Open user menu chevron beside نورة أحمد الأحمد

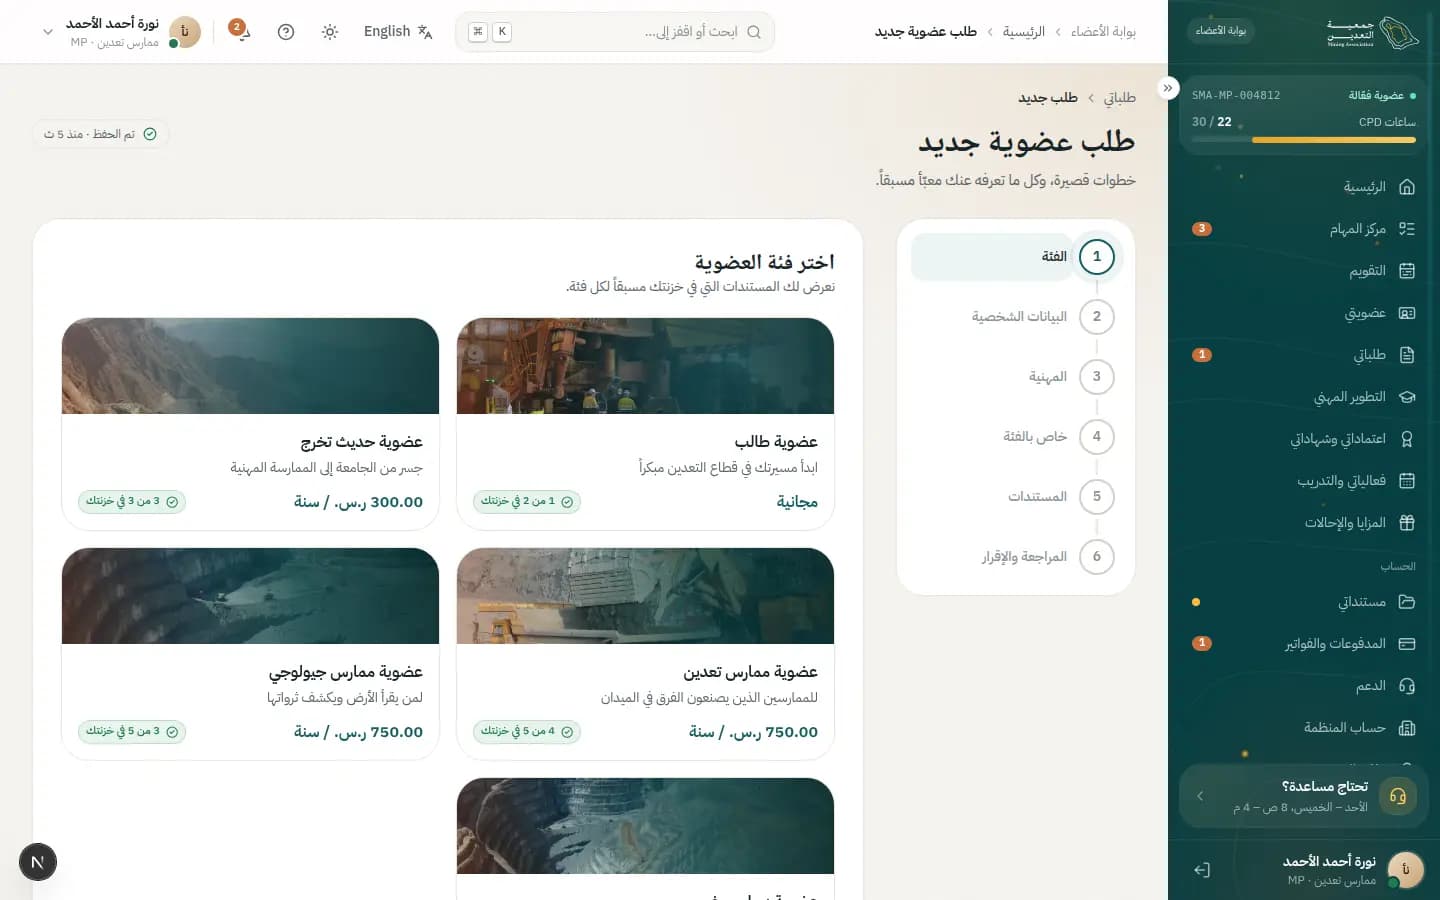coord(47,32)
